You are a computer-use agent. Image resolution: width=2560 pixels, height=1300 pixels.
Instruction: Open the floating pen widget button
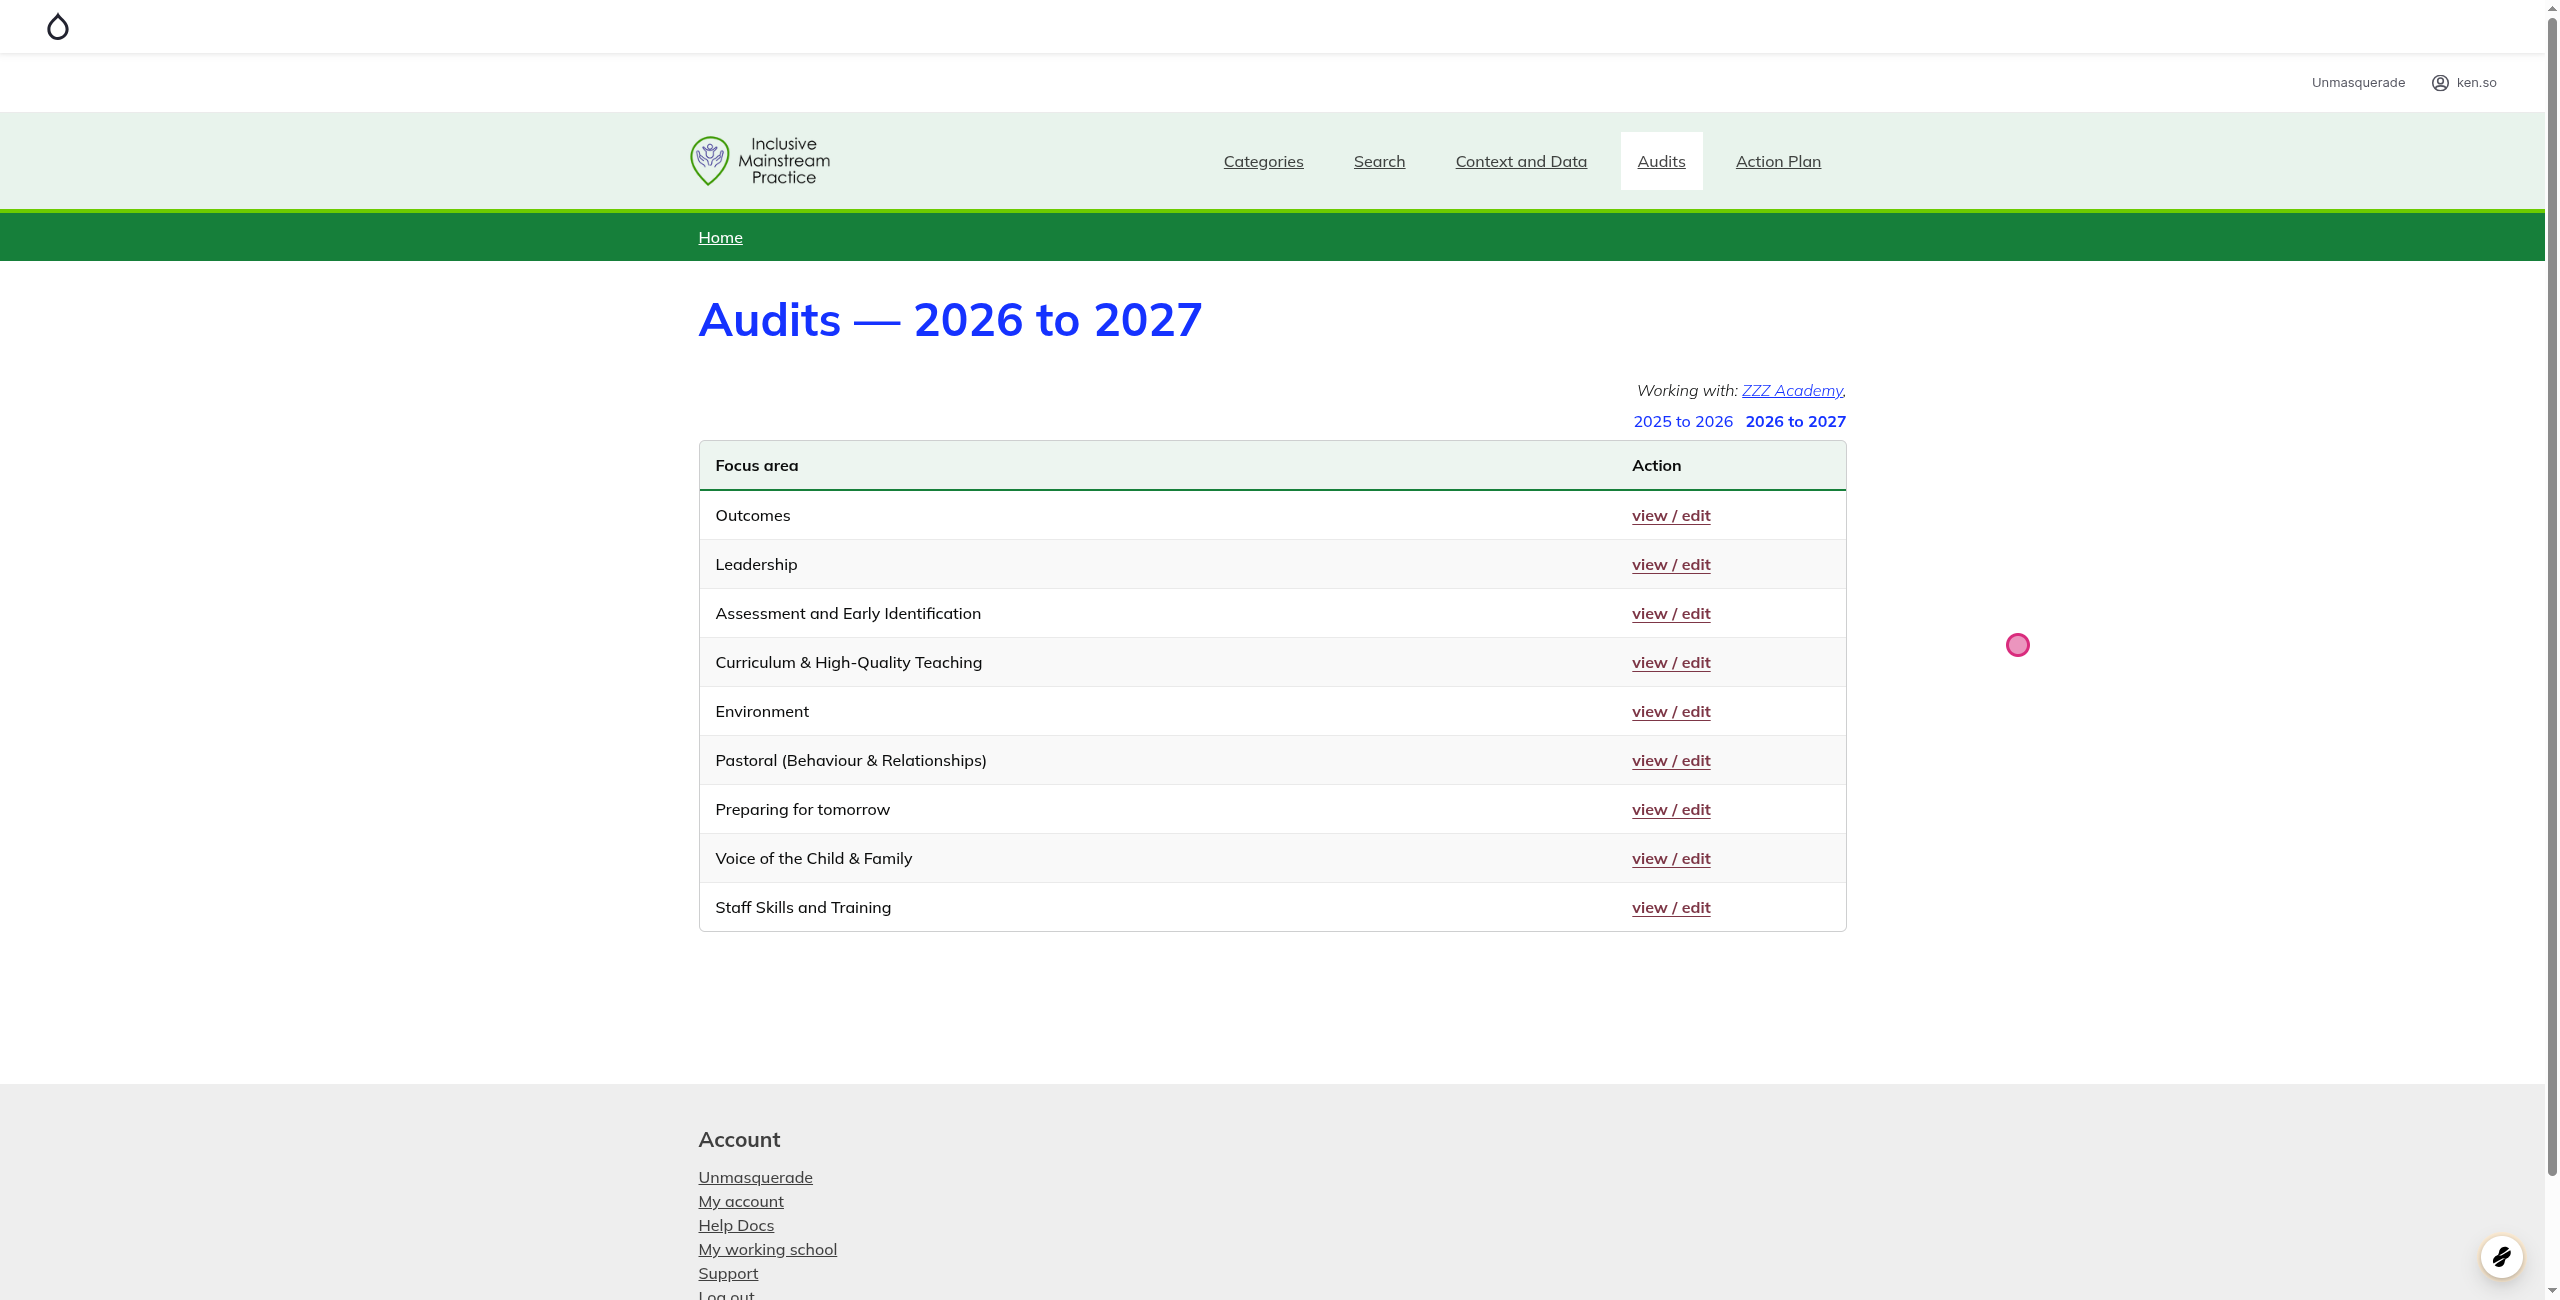[x=2501, y=1257]
